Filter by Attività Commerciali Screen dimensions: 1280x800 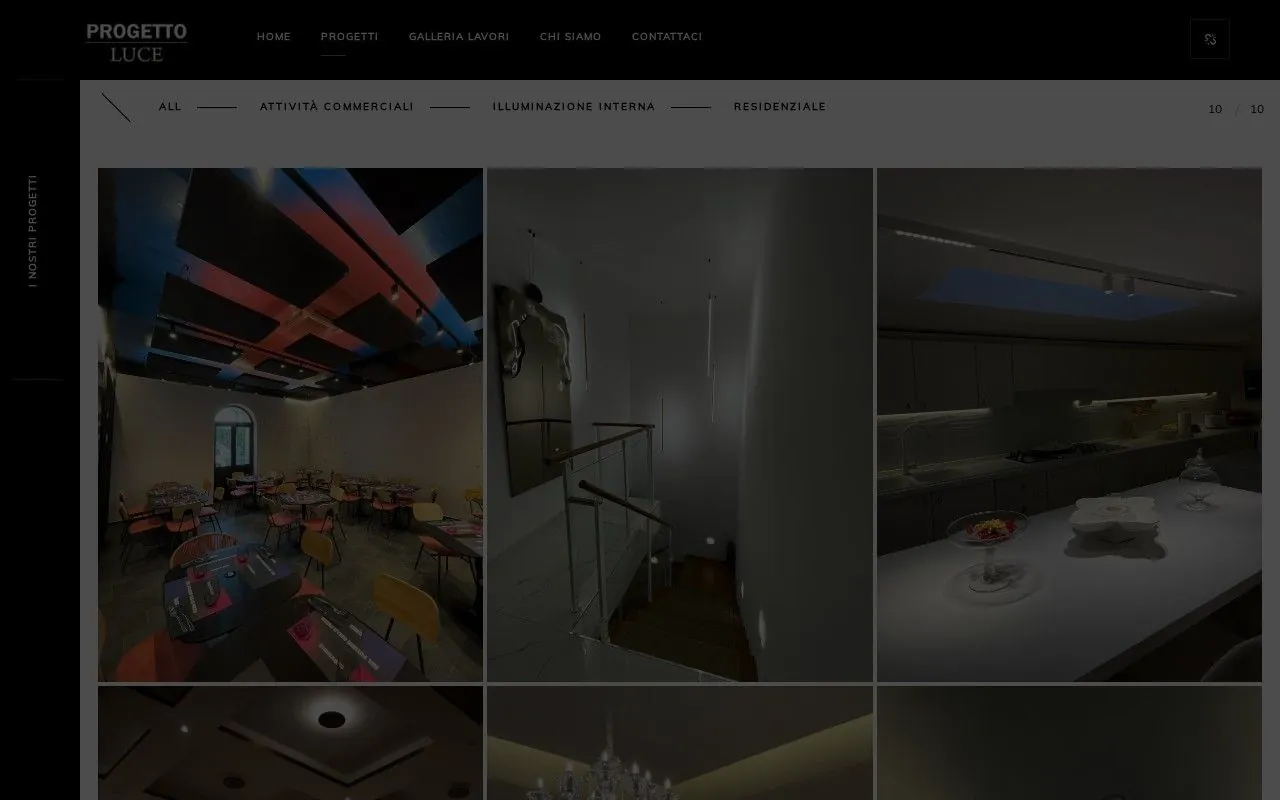[x=337, y=107]
